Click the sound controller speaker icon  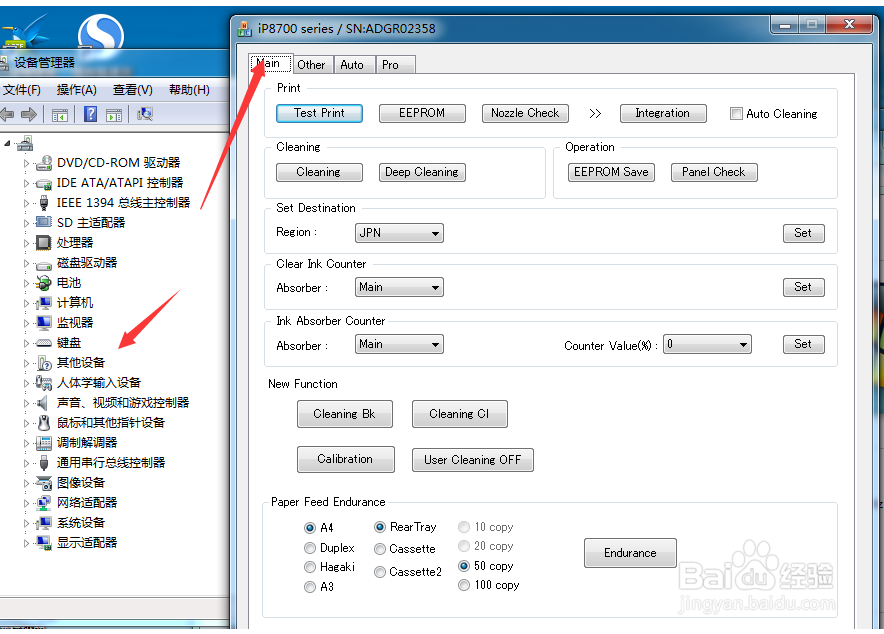pyautogui.click(x=42, y=403)
